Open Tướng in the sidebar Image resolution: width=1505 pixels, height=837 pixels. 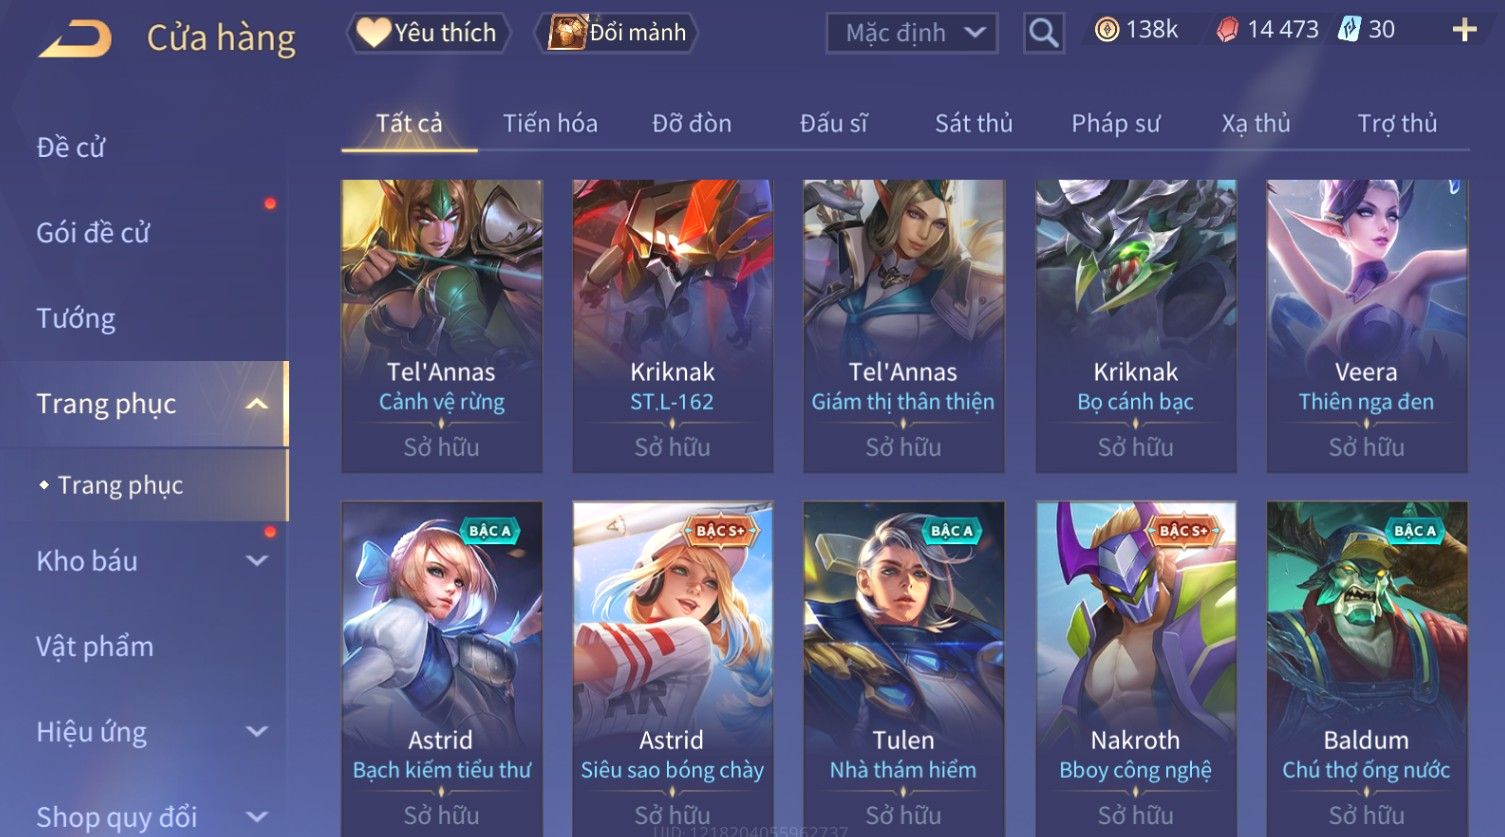pos(76,319)
